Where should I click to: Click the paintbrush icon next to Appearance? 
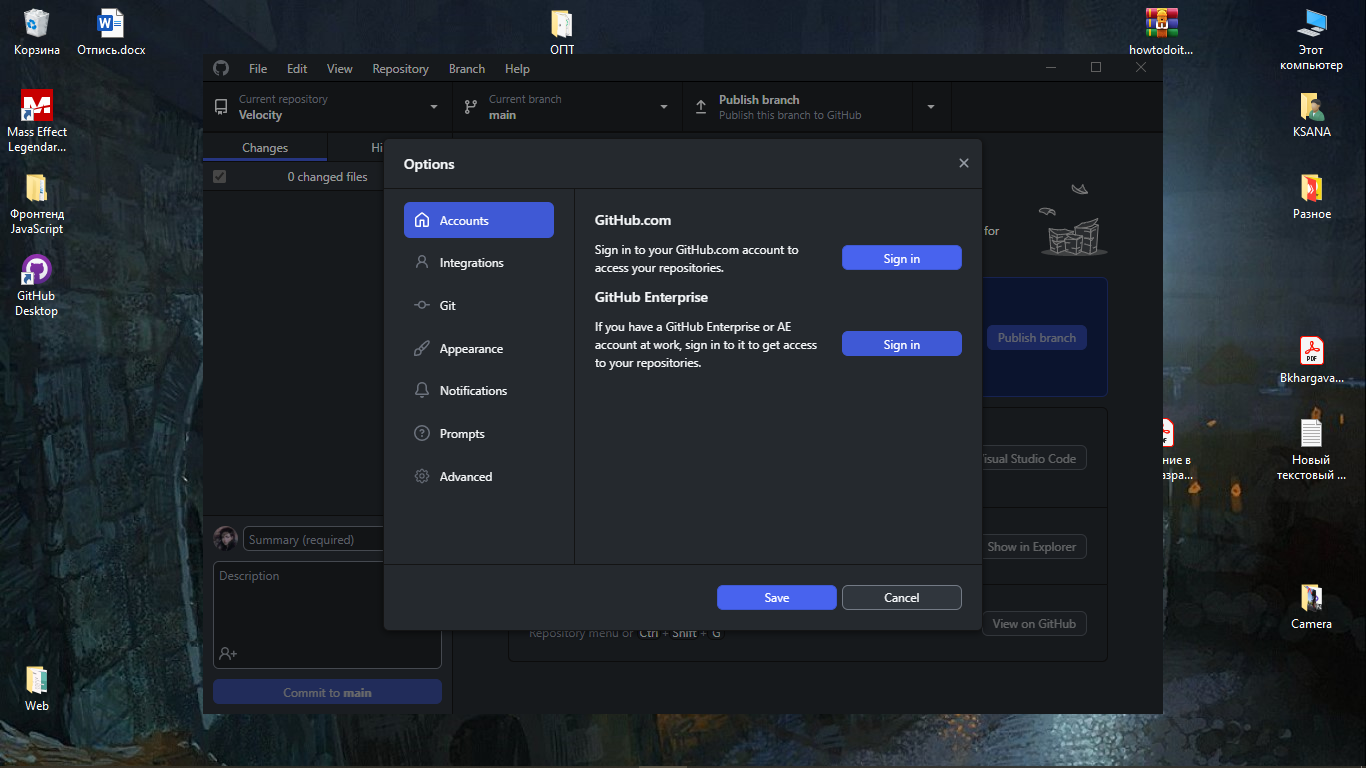pos(422,348)
